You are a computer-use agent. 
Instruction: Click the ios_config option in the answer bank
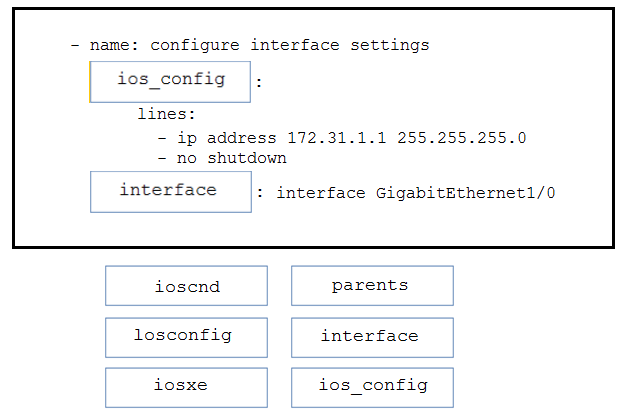point(372,388)
